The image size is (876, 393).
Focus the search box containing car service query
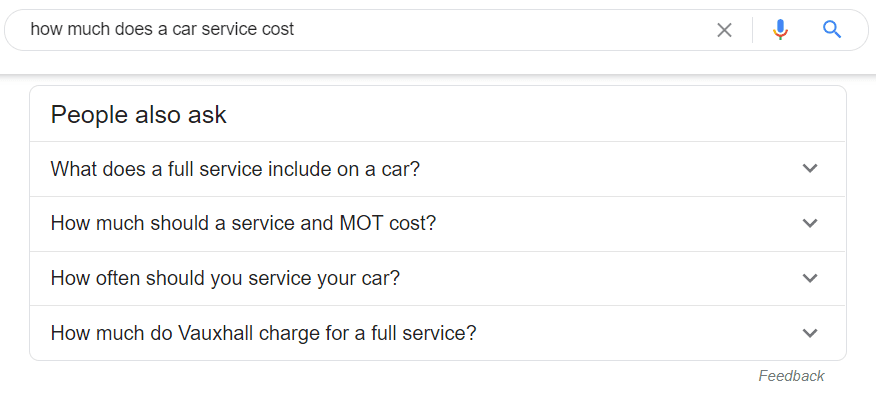tap(358, 30)
